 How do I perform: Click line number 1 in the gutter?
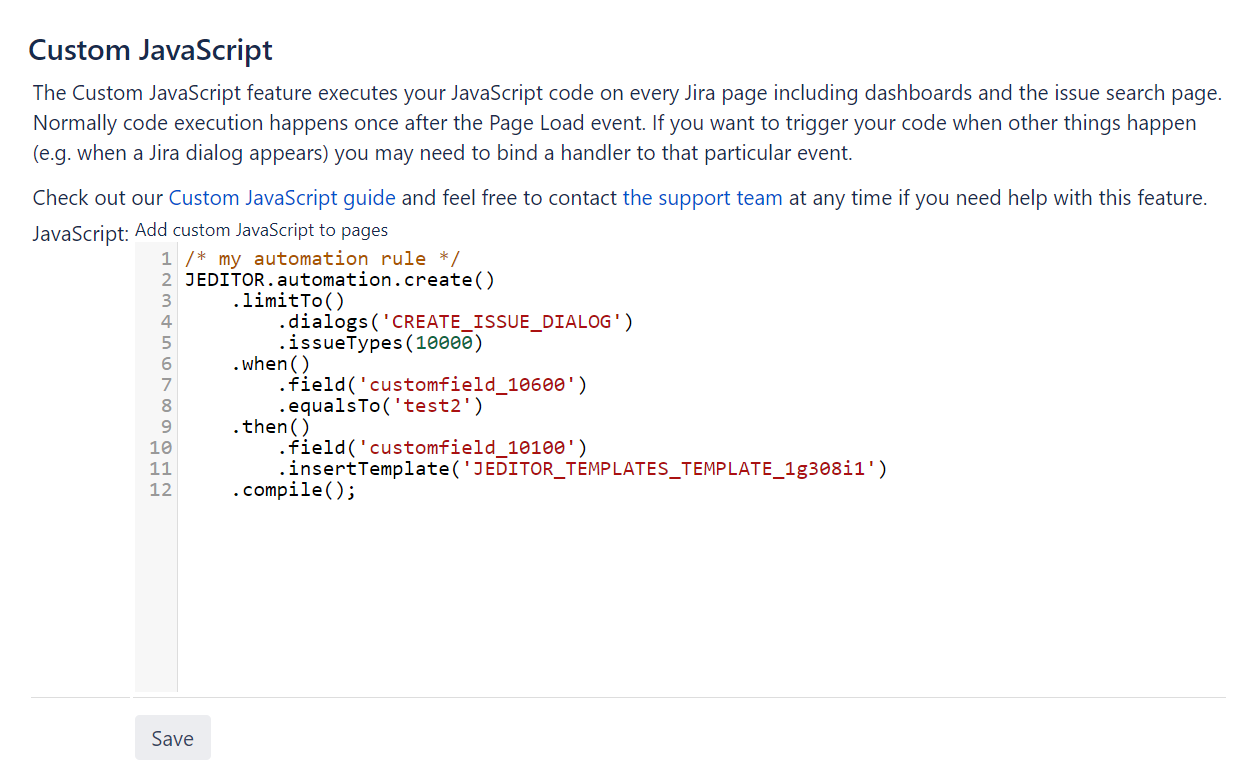(166, 259)
